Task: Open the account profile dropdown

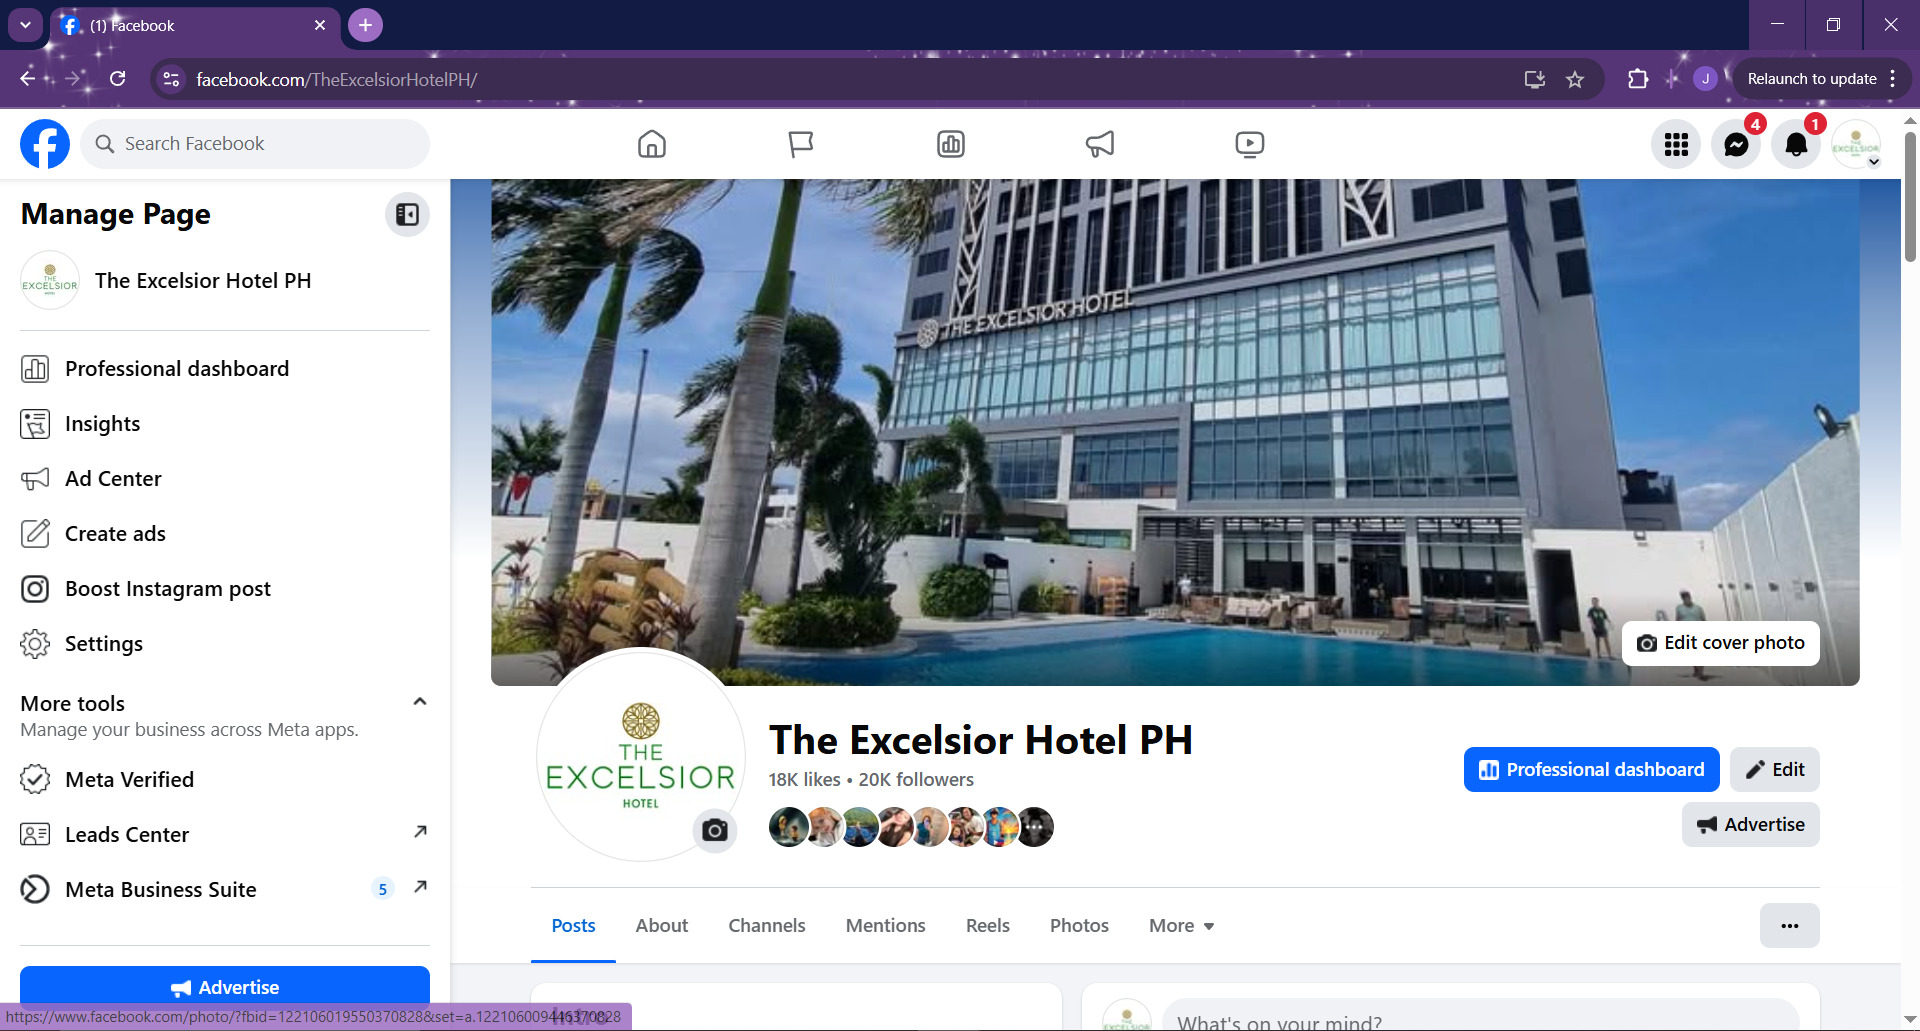Action: [x=1856, y=145]
